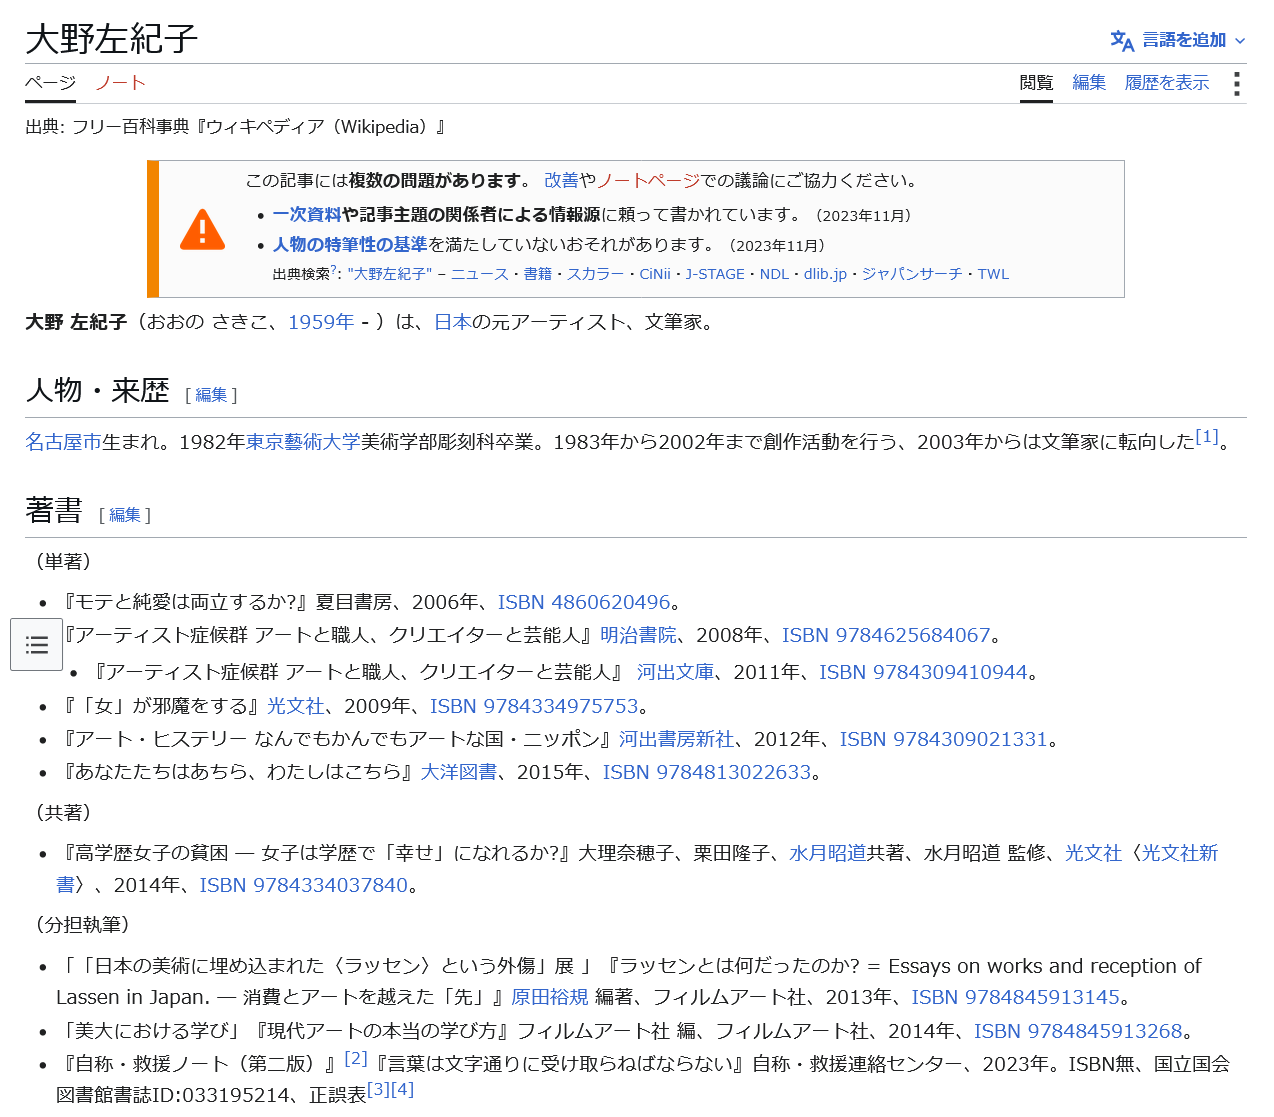Open the ジャパンサーチ link
1274x1117 pixels.
[912, 274]
